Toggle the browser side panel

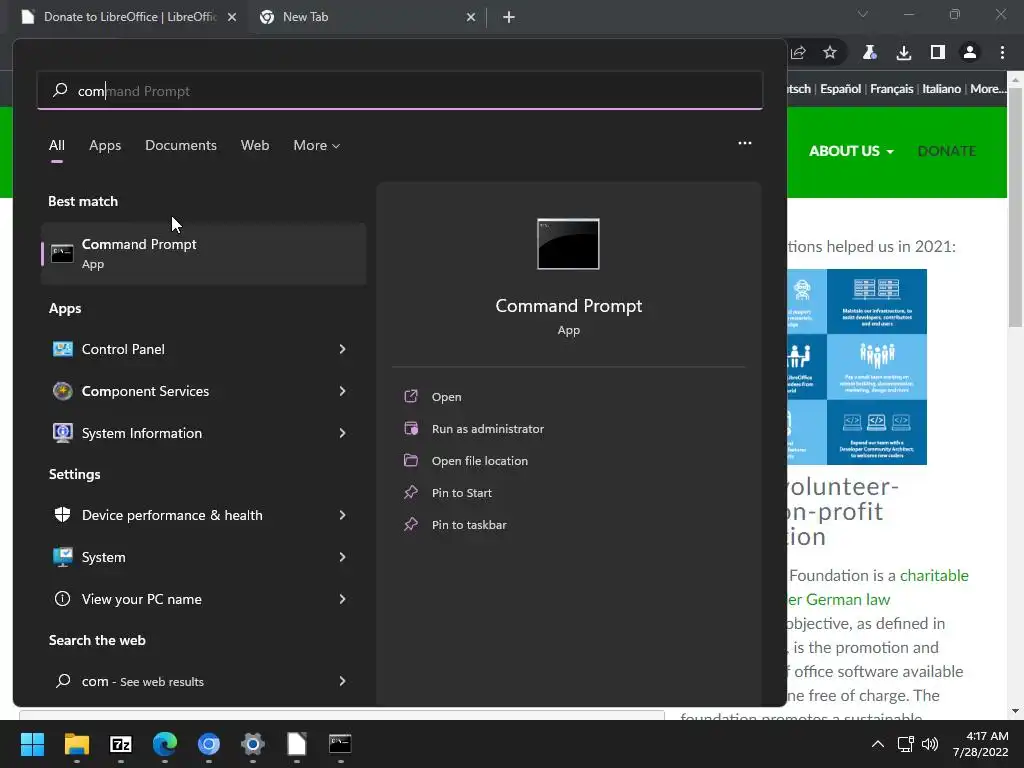(x=938, y=52)
